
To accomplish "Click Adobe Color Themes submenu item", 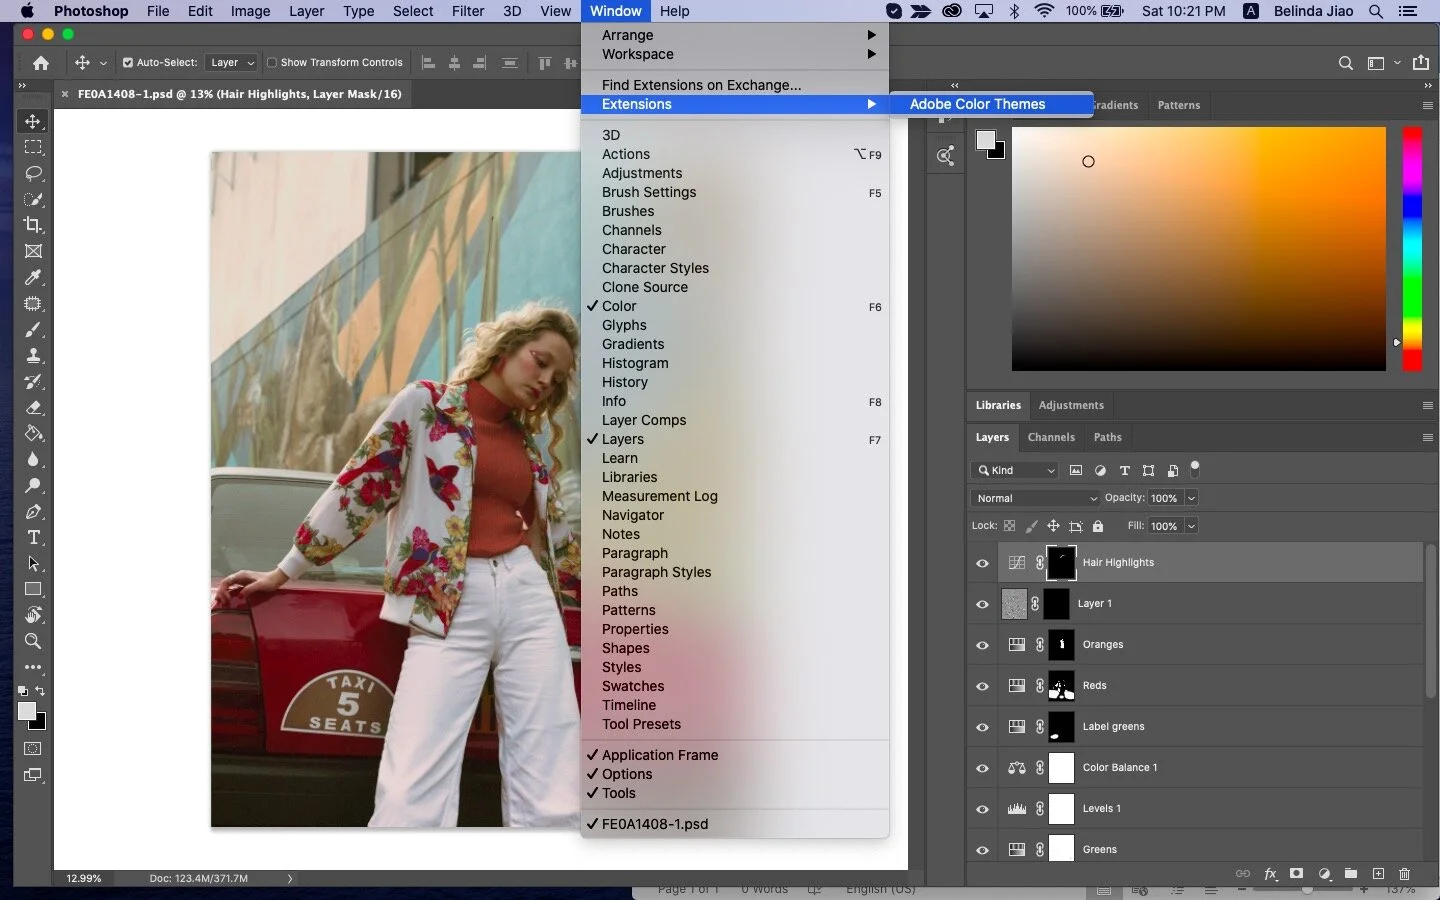I will click(x=977, y=104).
